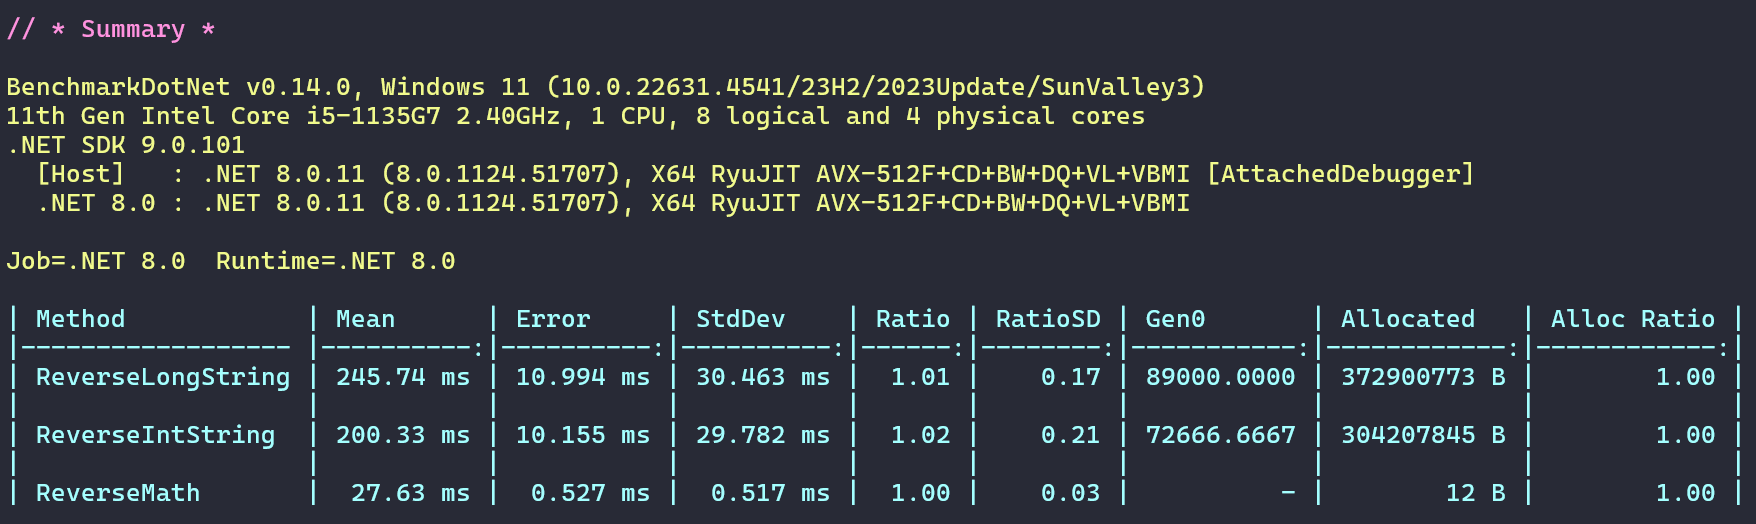Click the Method column header
Screen dimensions: 1756x524
tap(81, 319)
